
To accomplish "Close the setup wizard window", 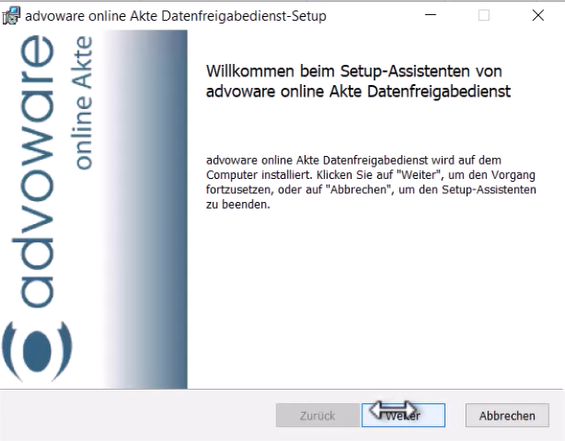I will [538, 15].
